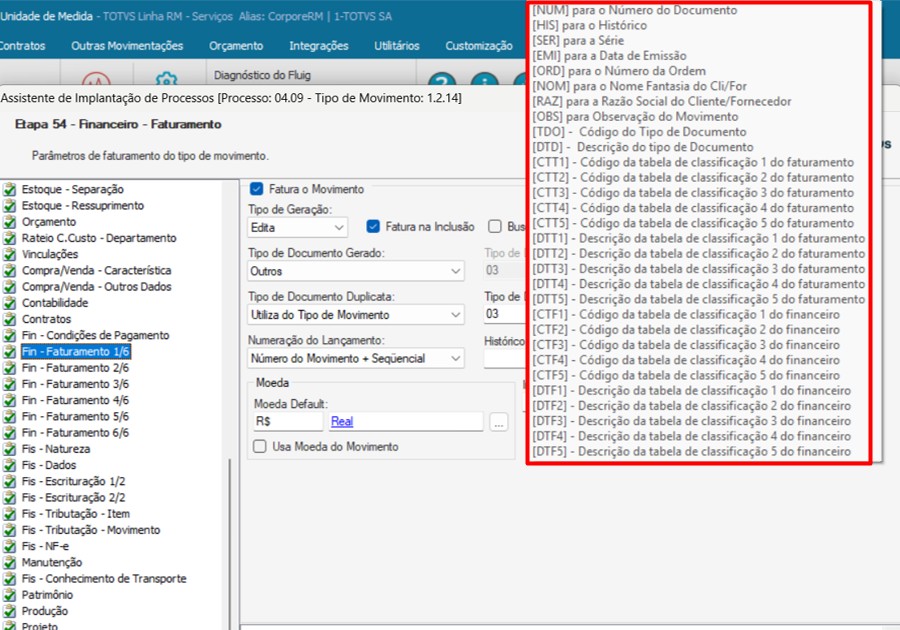Open Outras Movimentações menu
The width and height of the screenshot is (900, 630).
tap(127, 46)
